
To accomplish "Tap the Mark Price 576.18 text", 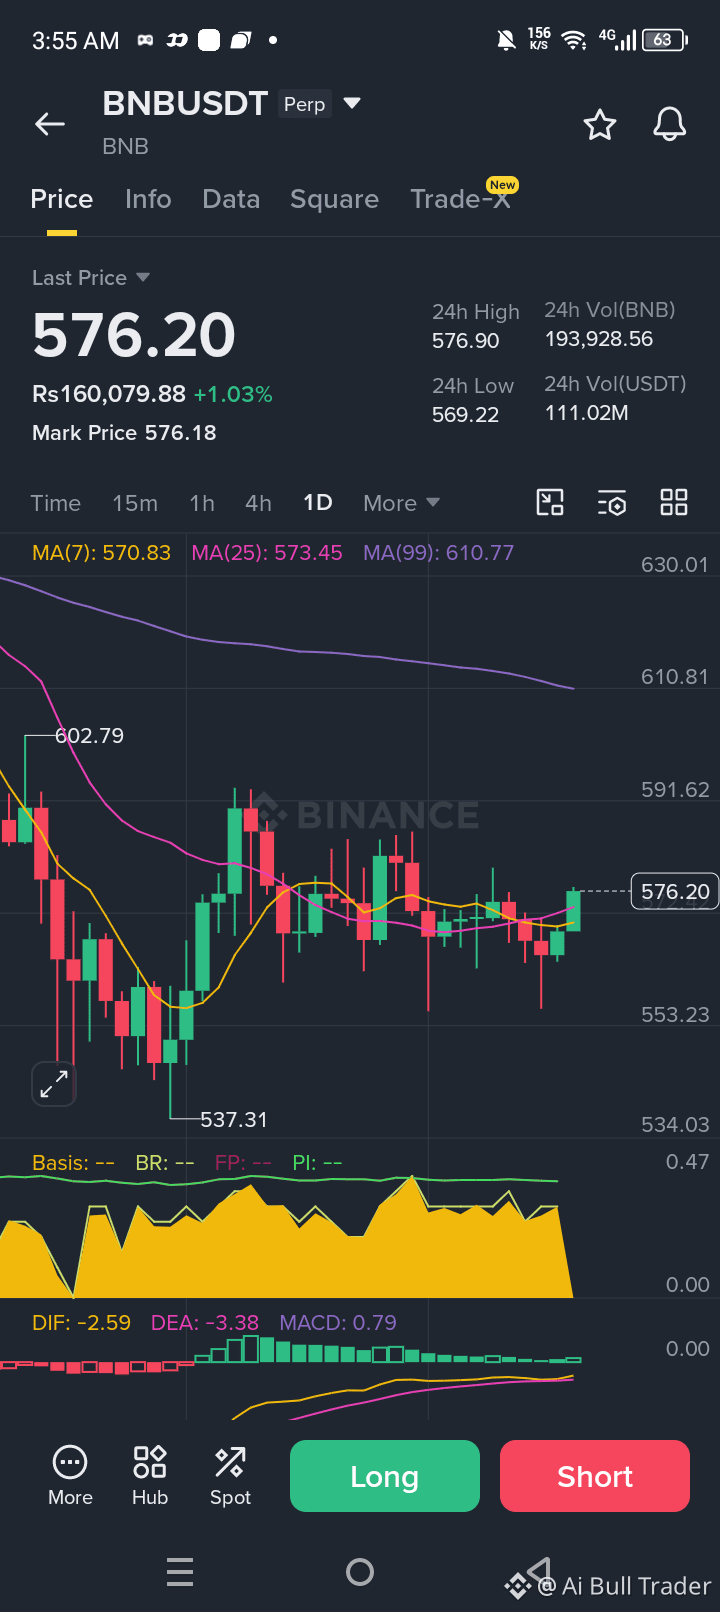I will (124, 433).
